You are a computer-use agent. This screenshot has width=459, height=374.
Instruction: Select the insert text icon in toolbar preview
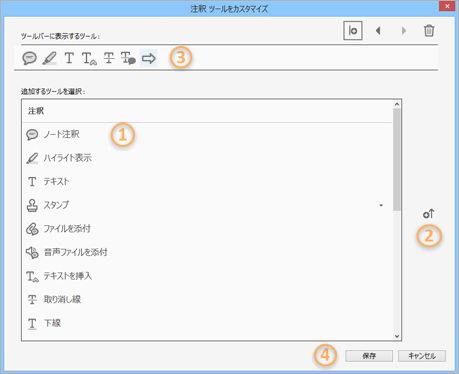89,59
